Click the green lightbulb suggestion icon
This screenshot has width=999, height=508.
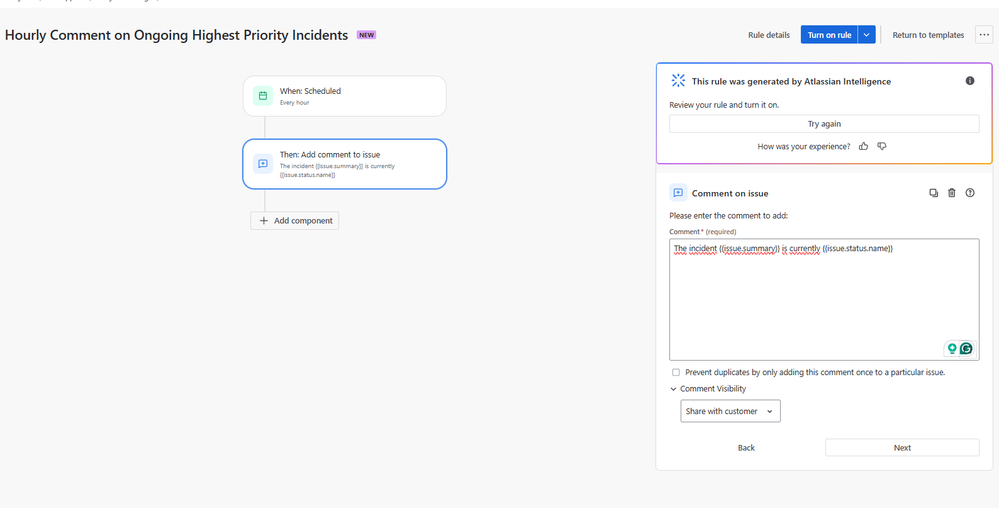pyautogui.click(x=952, y=349)
